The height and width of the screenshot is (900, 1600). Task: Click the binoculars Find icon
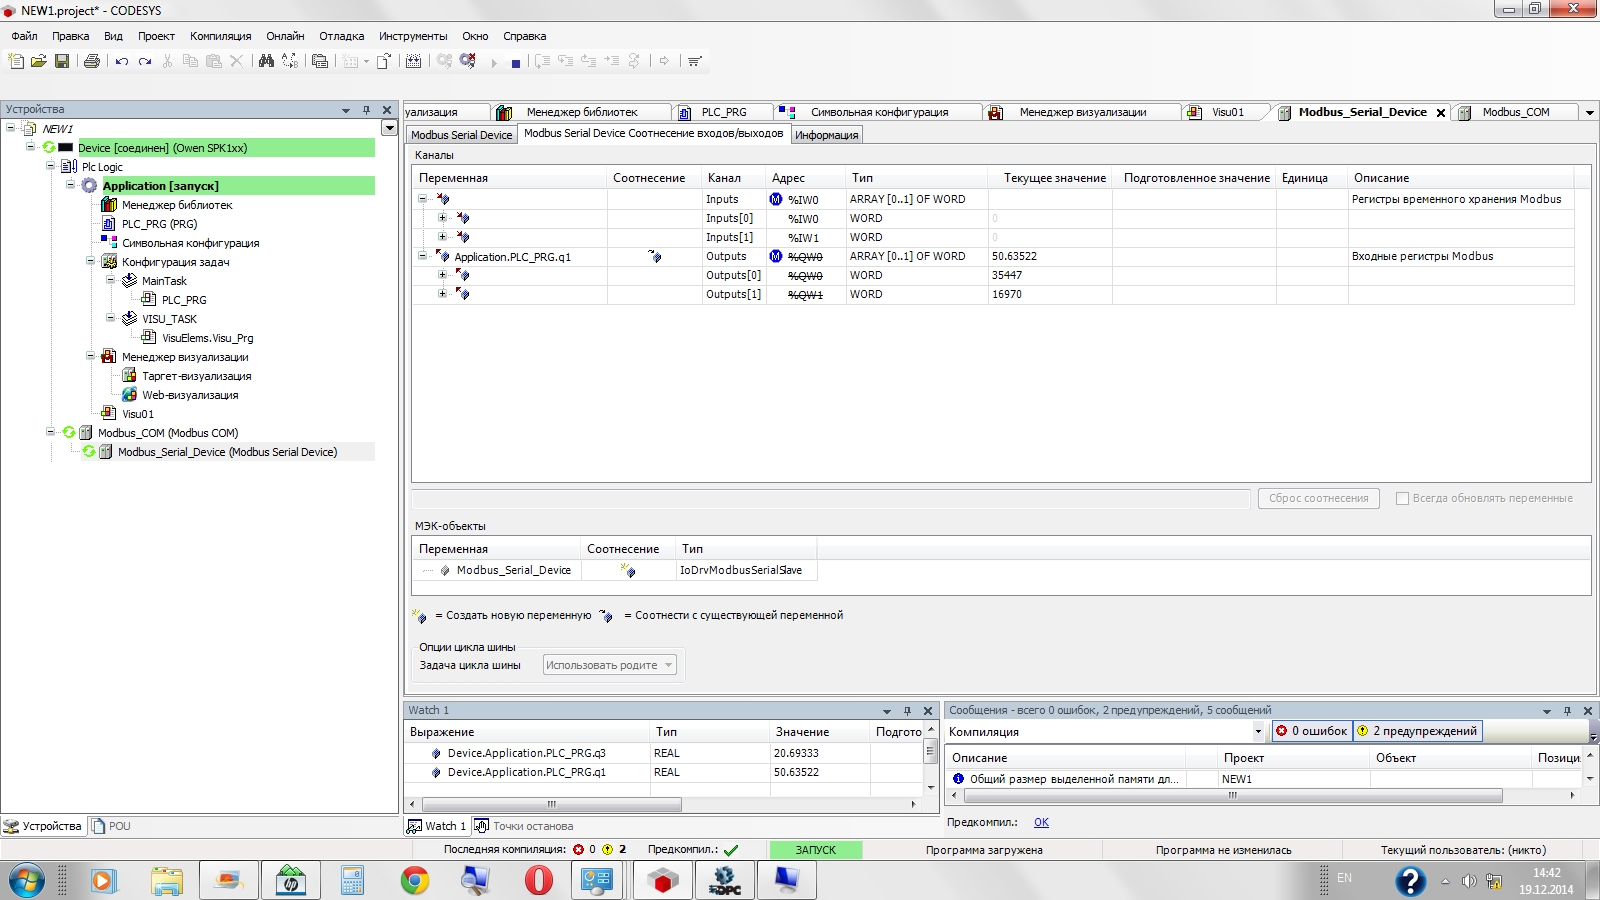click(266, 61)
